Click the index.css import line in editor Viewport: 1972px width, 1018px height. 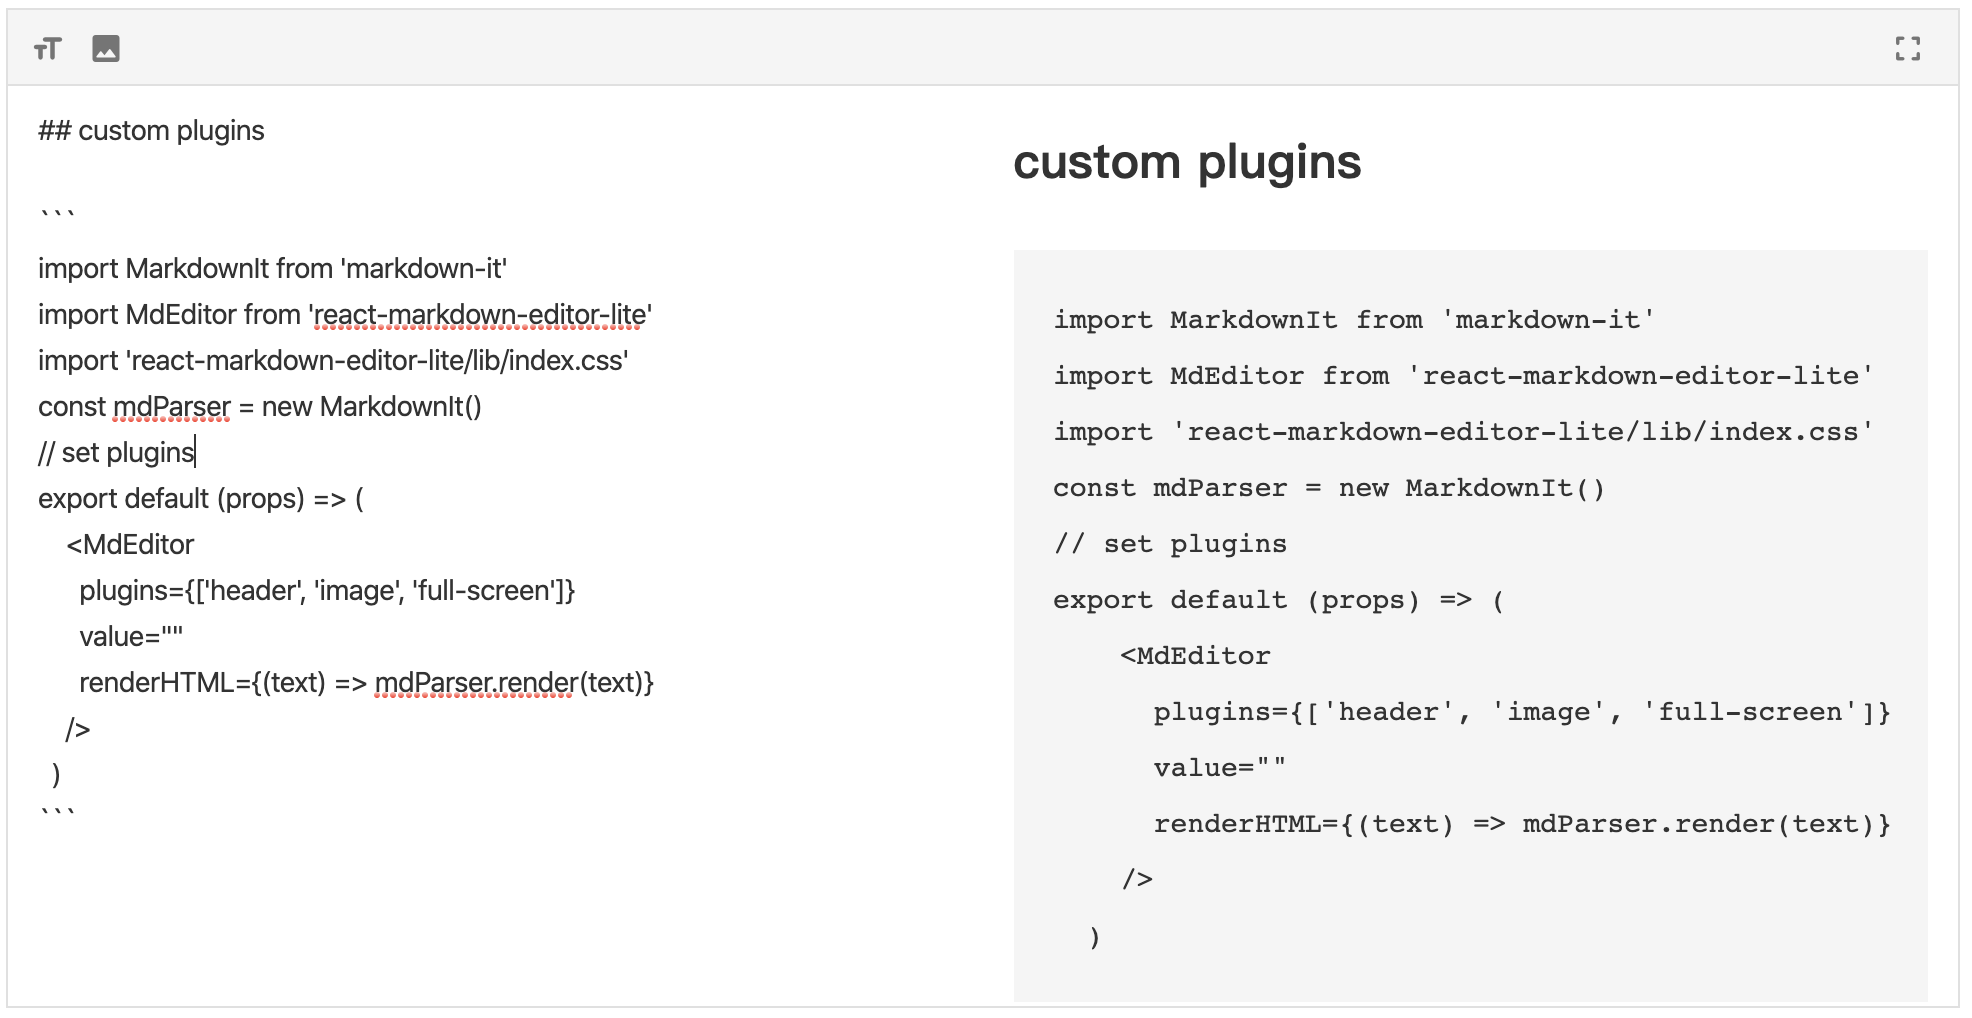tap(333, 361)
